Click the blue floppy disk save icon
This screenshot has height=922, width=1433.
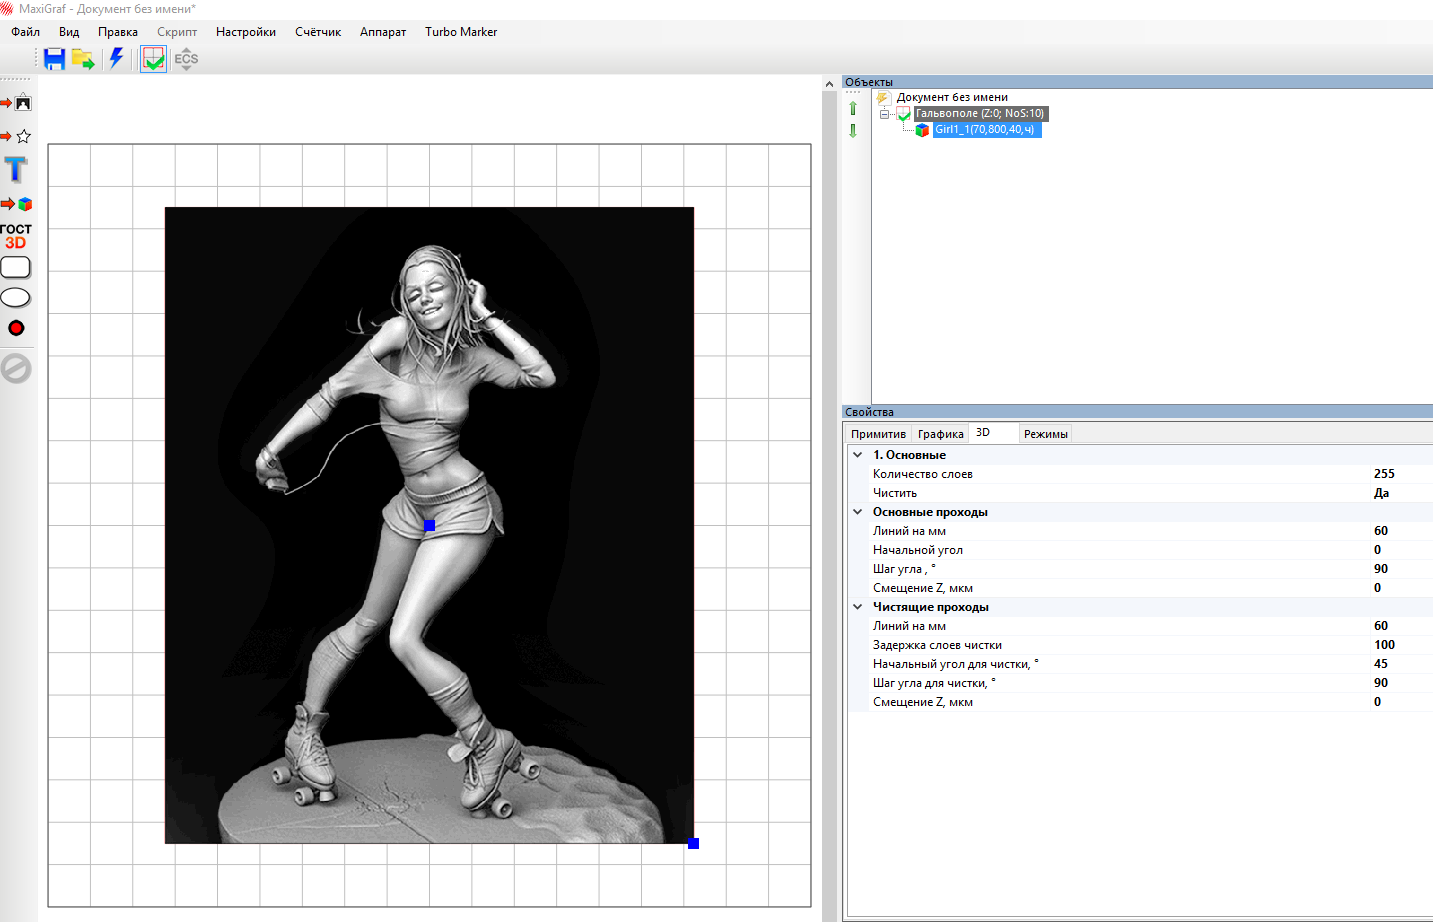54,59
